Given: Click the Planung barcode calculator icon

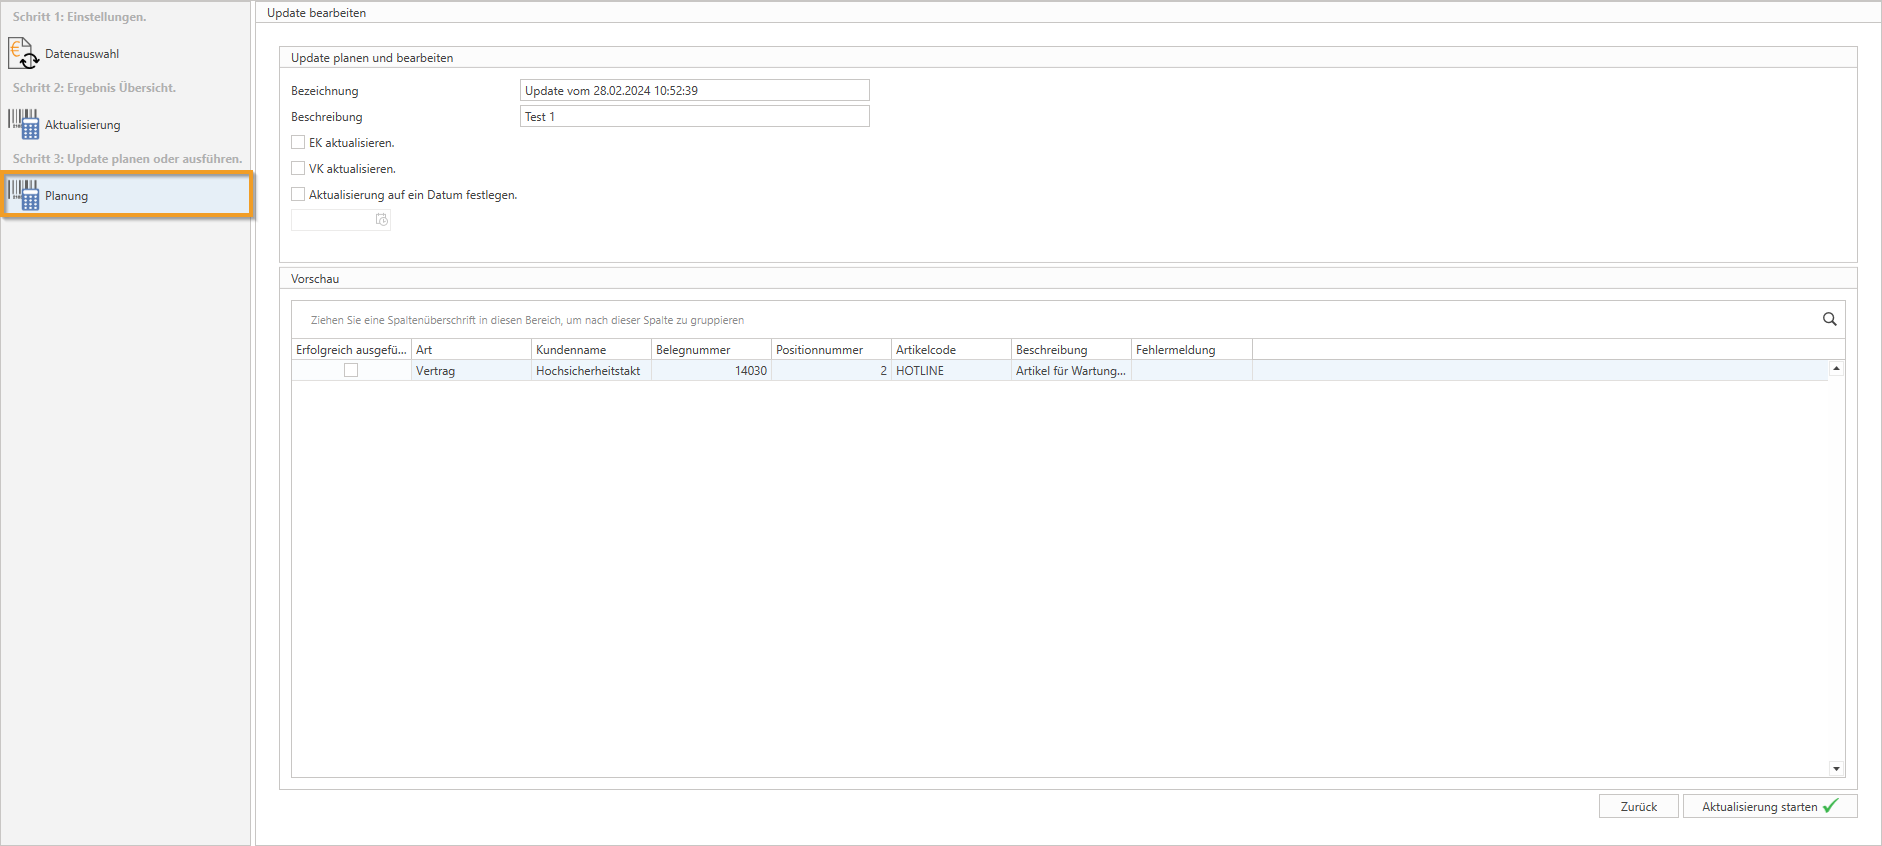Looking at the screenshot, I should (23, 195).
